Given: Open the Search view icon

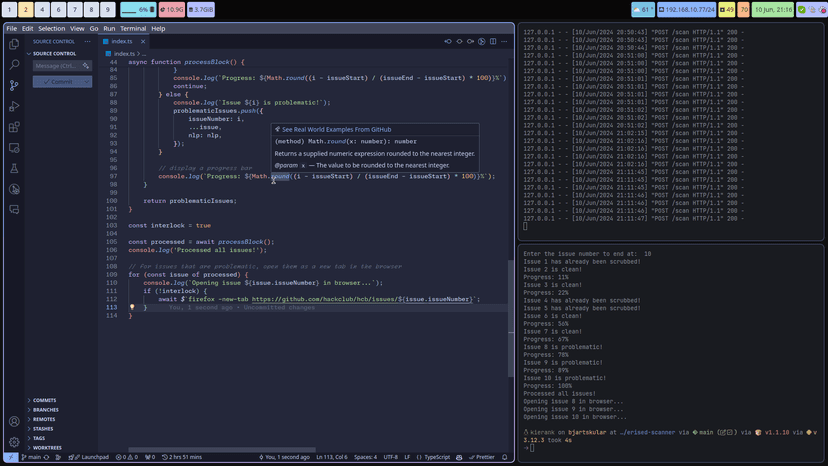Looking at the screenshot, I should [14, 65].
